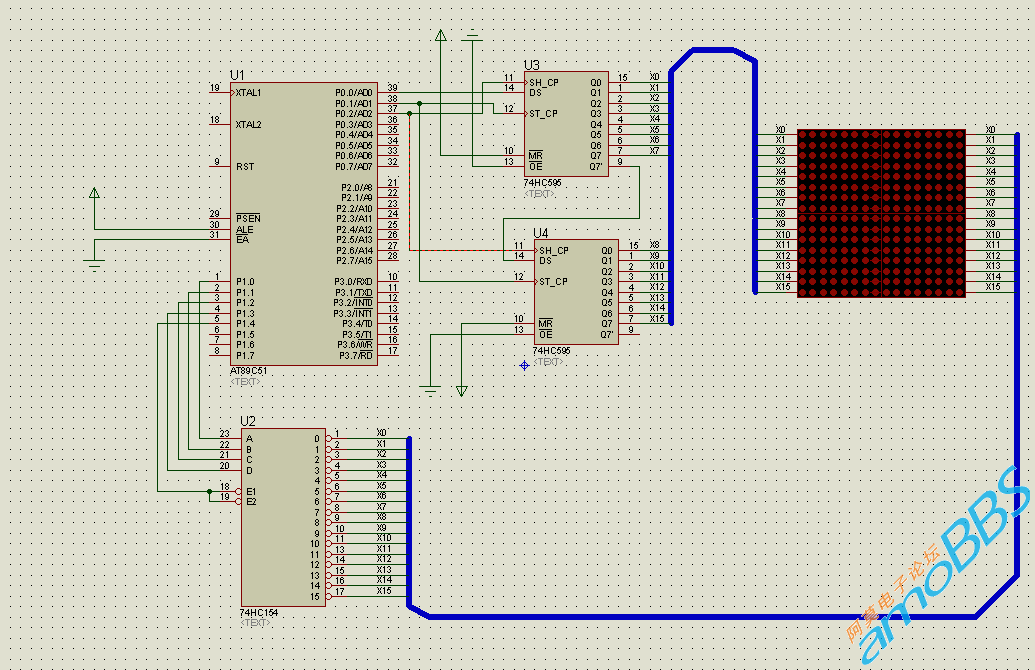1035x670 pixels.
Task: Click the downward power terminal below U4
Action: click(461, 391)
